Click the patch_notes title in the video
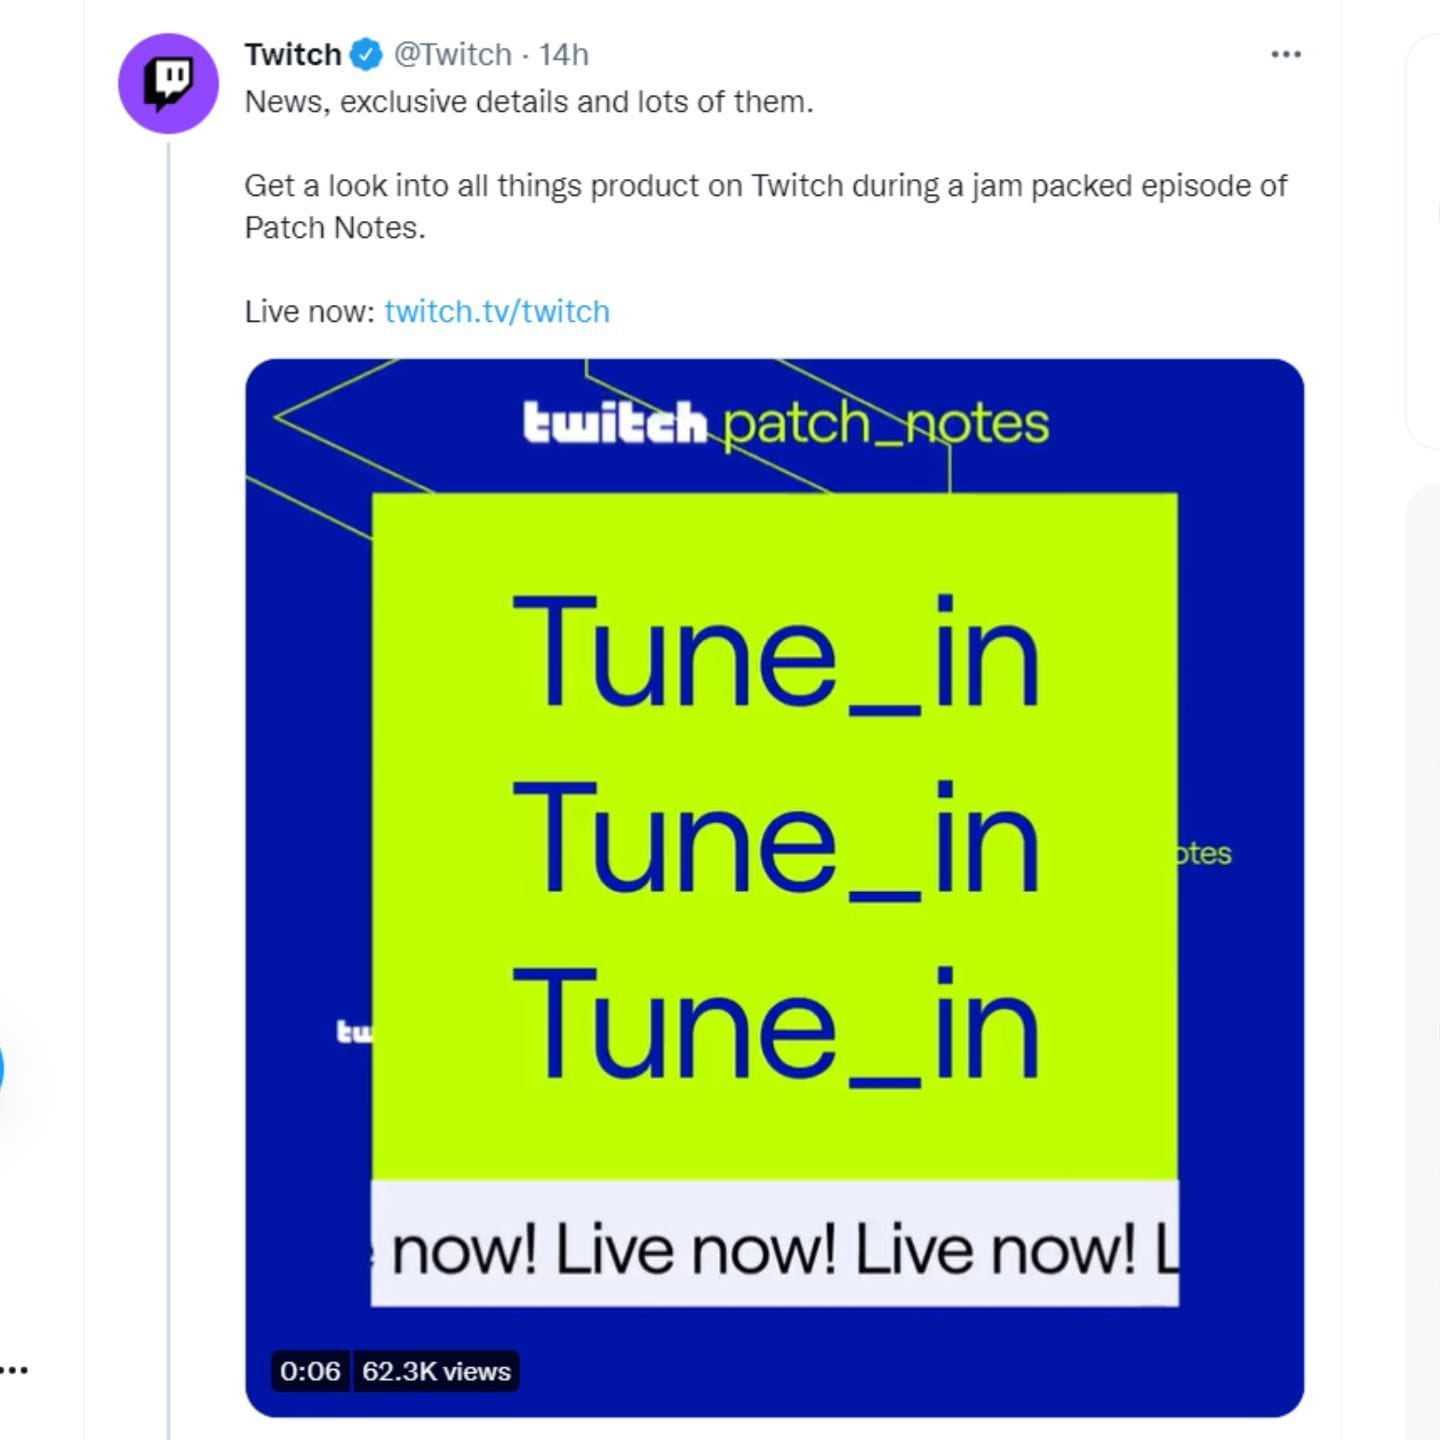The width and height of the screenshot is (1440, 1440). coord(885,422)
